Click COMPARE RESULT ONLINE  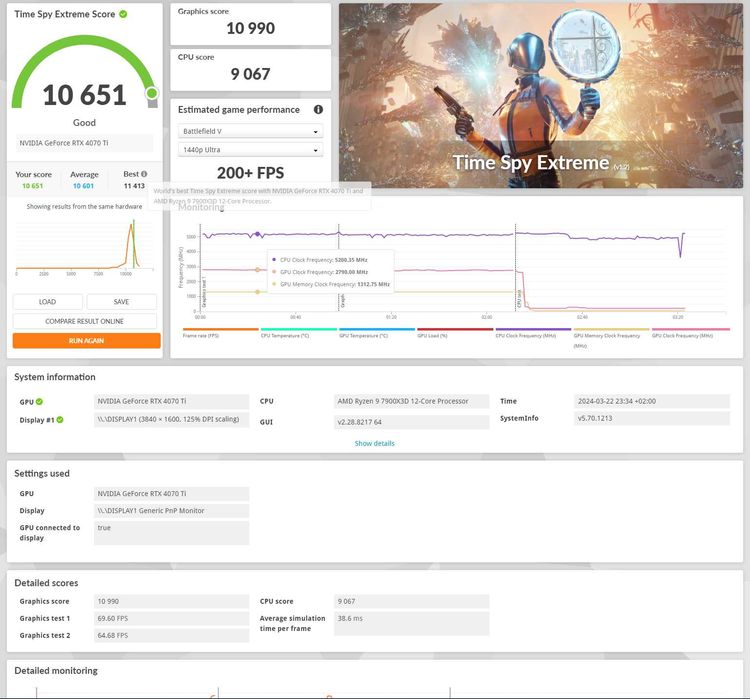(85, 321)
